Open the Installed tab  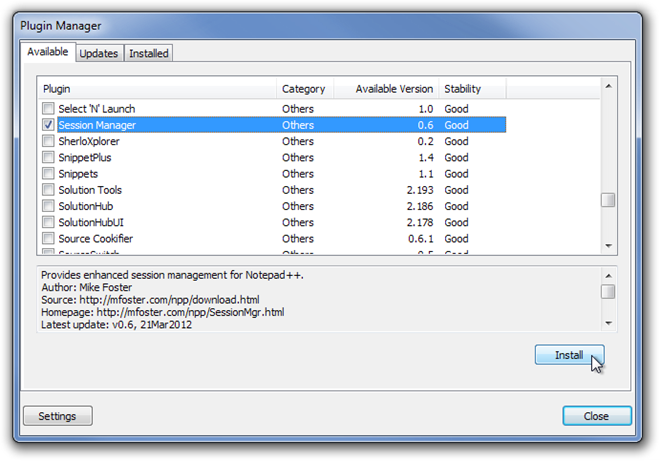click(x=149, y=53)
